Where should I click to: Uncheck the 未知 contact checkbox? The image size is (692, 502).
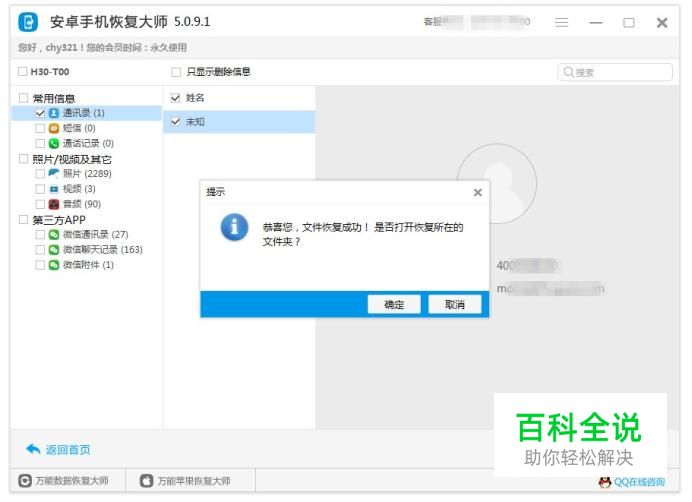click(176, 121)
